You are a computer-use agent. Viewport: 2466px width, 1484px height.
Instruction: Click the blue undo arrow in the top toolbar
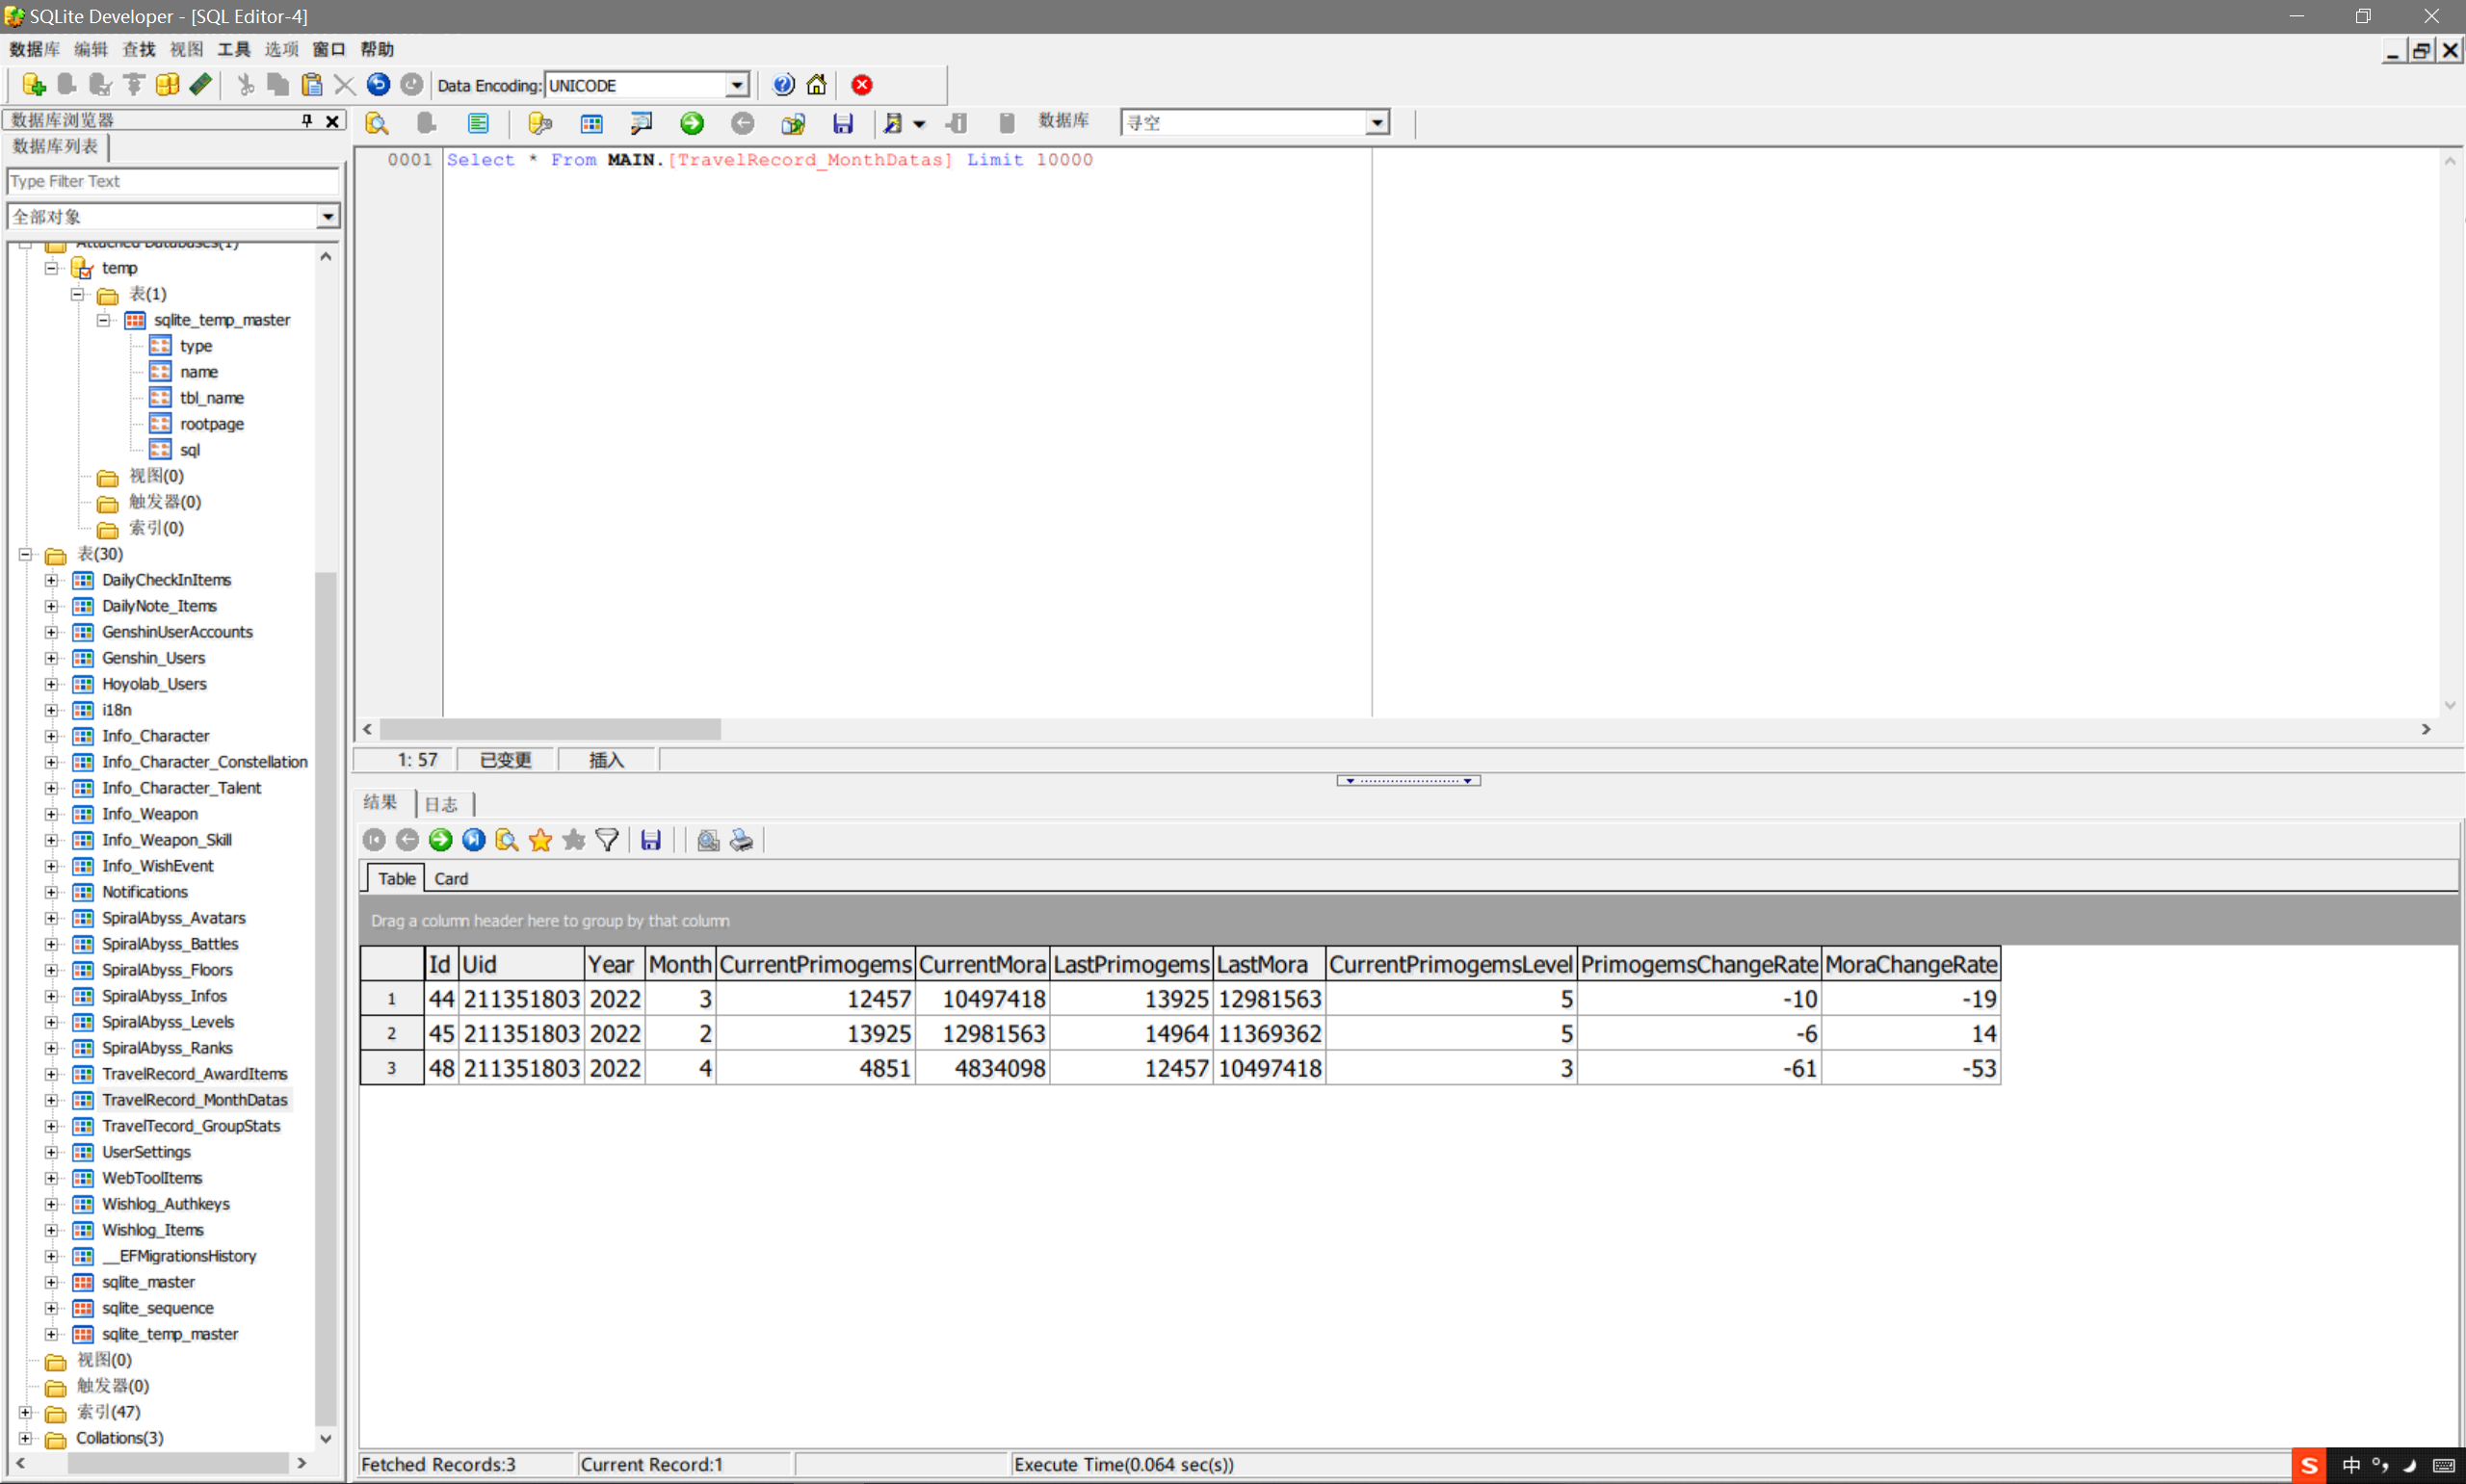pos(378,85)
